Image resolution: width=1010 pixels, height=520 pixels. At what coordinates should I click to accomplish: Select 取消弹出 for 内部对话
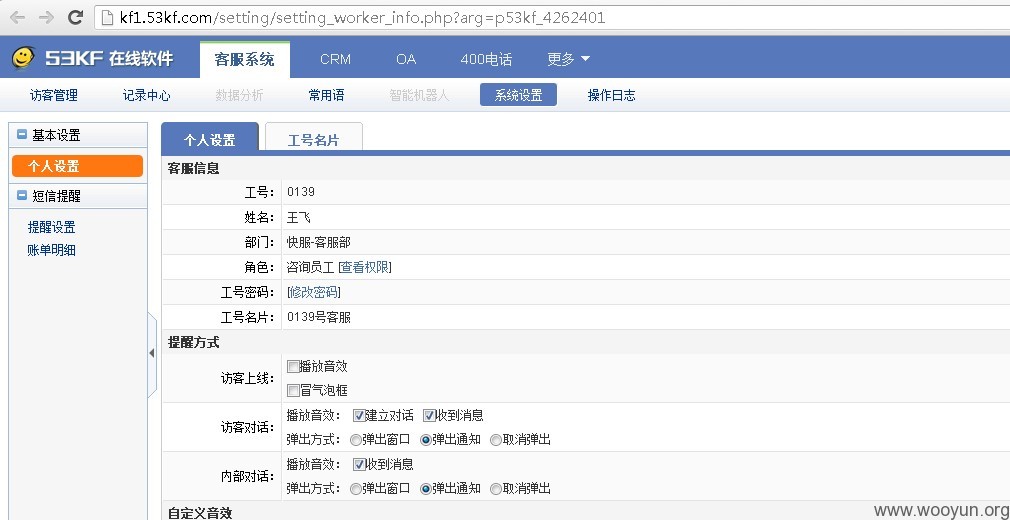tap(496, 489)
